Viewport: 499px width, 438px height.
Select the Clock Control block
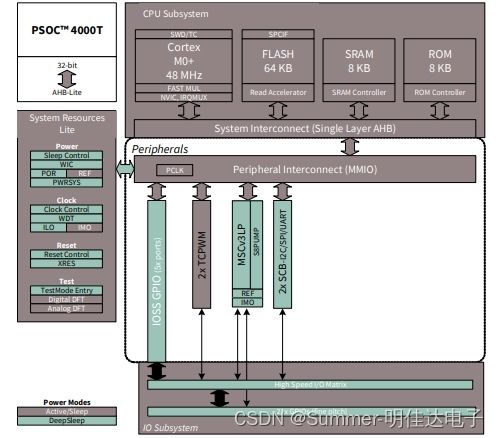pos(66,209)
